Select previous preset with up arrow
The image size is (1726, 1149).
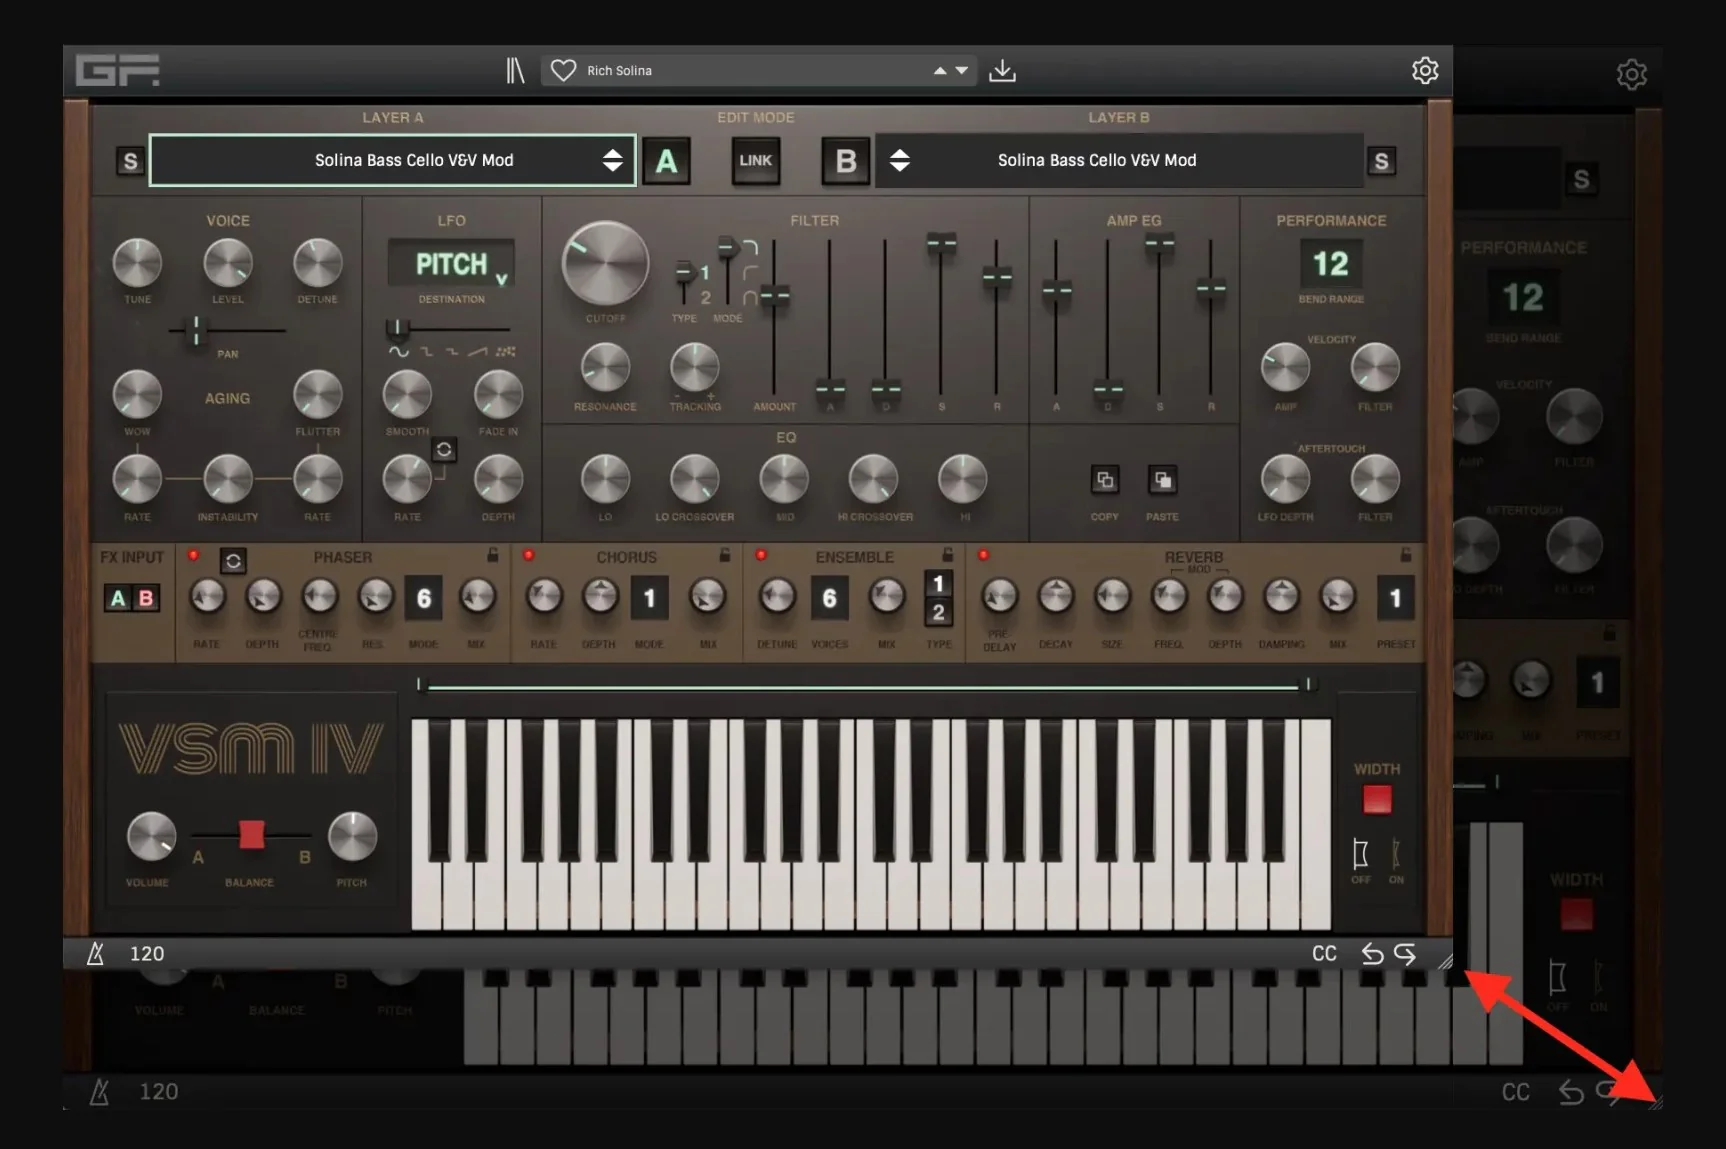(x=940, y=71)
